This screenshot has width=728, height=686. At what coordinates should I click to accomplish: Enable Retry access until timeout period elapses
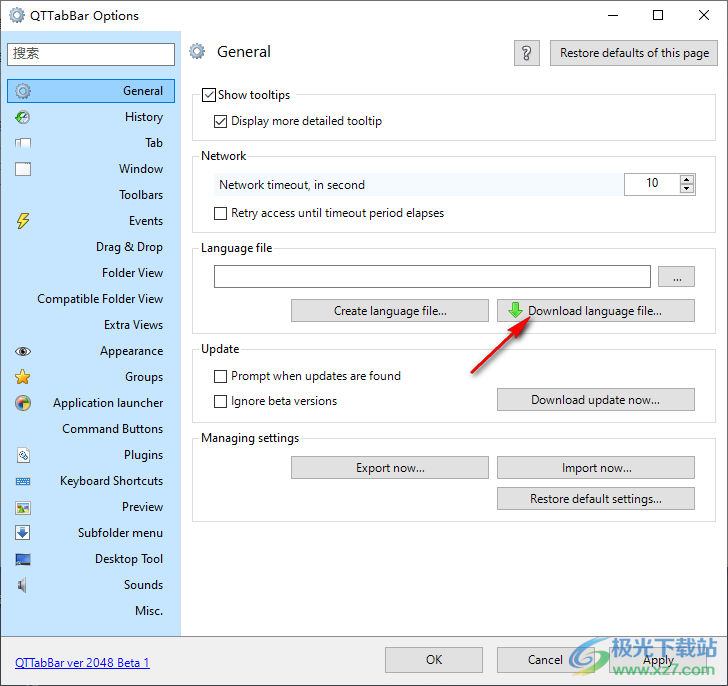click(221, 213)
